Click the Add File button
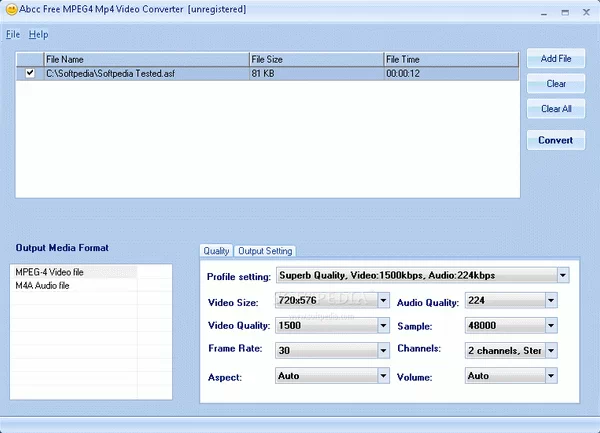The width and height of the screenshot is (600, 433). 556,59
